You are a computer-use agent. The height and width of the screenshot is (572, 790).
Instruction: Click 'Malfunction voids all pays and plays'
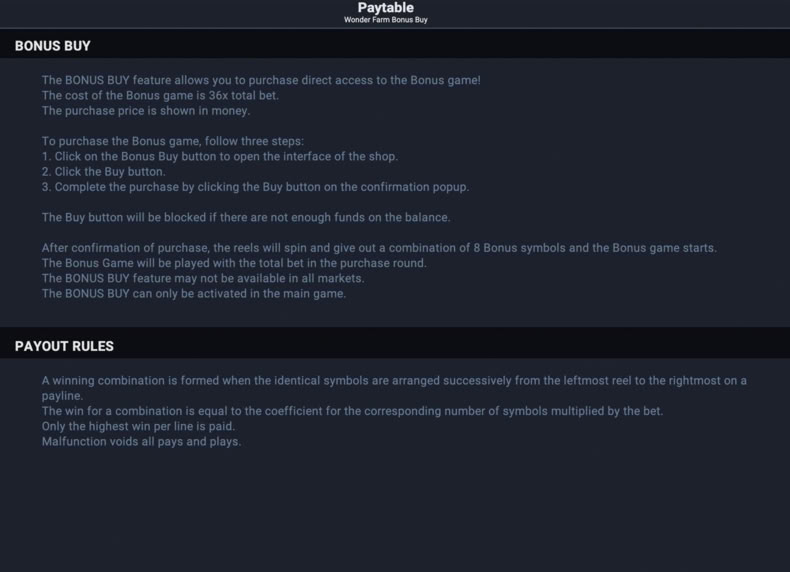pyautogui.click(x=141, y=441)
